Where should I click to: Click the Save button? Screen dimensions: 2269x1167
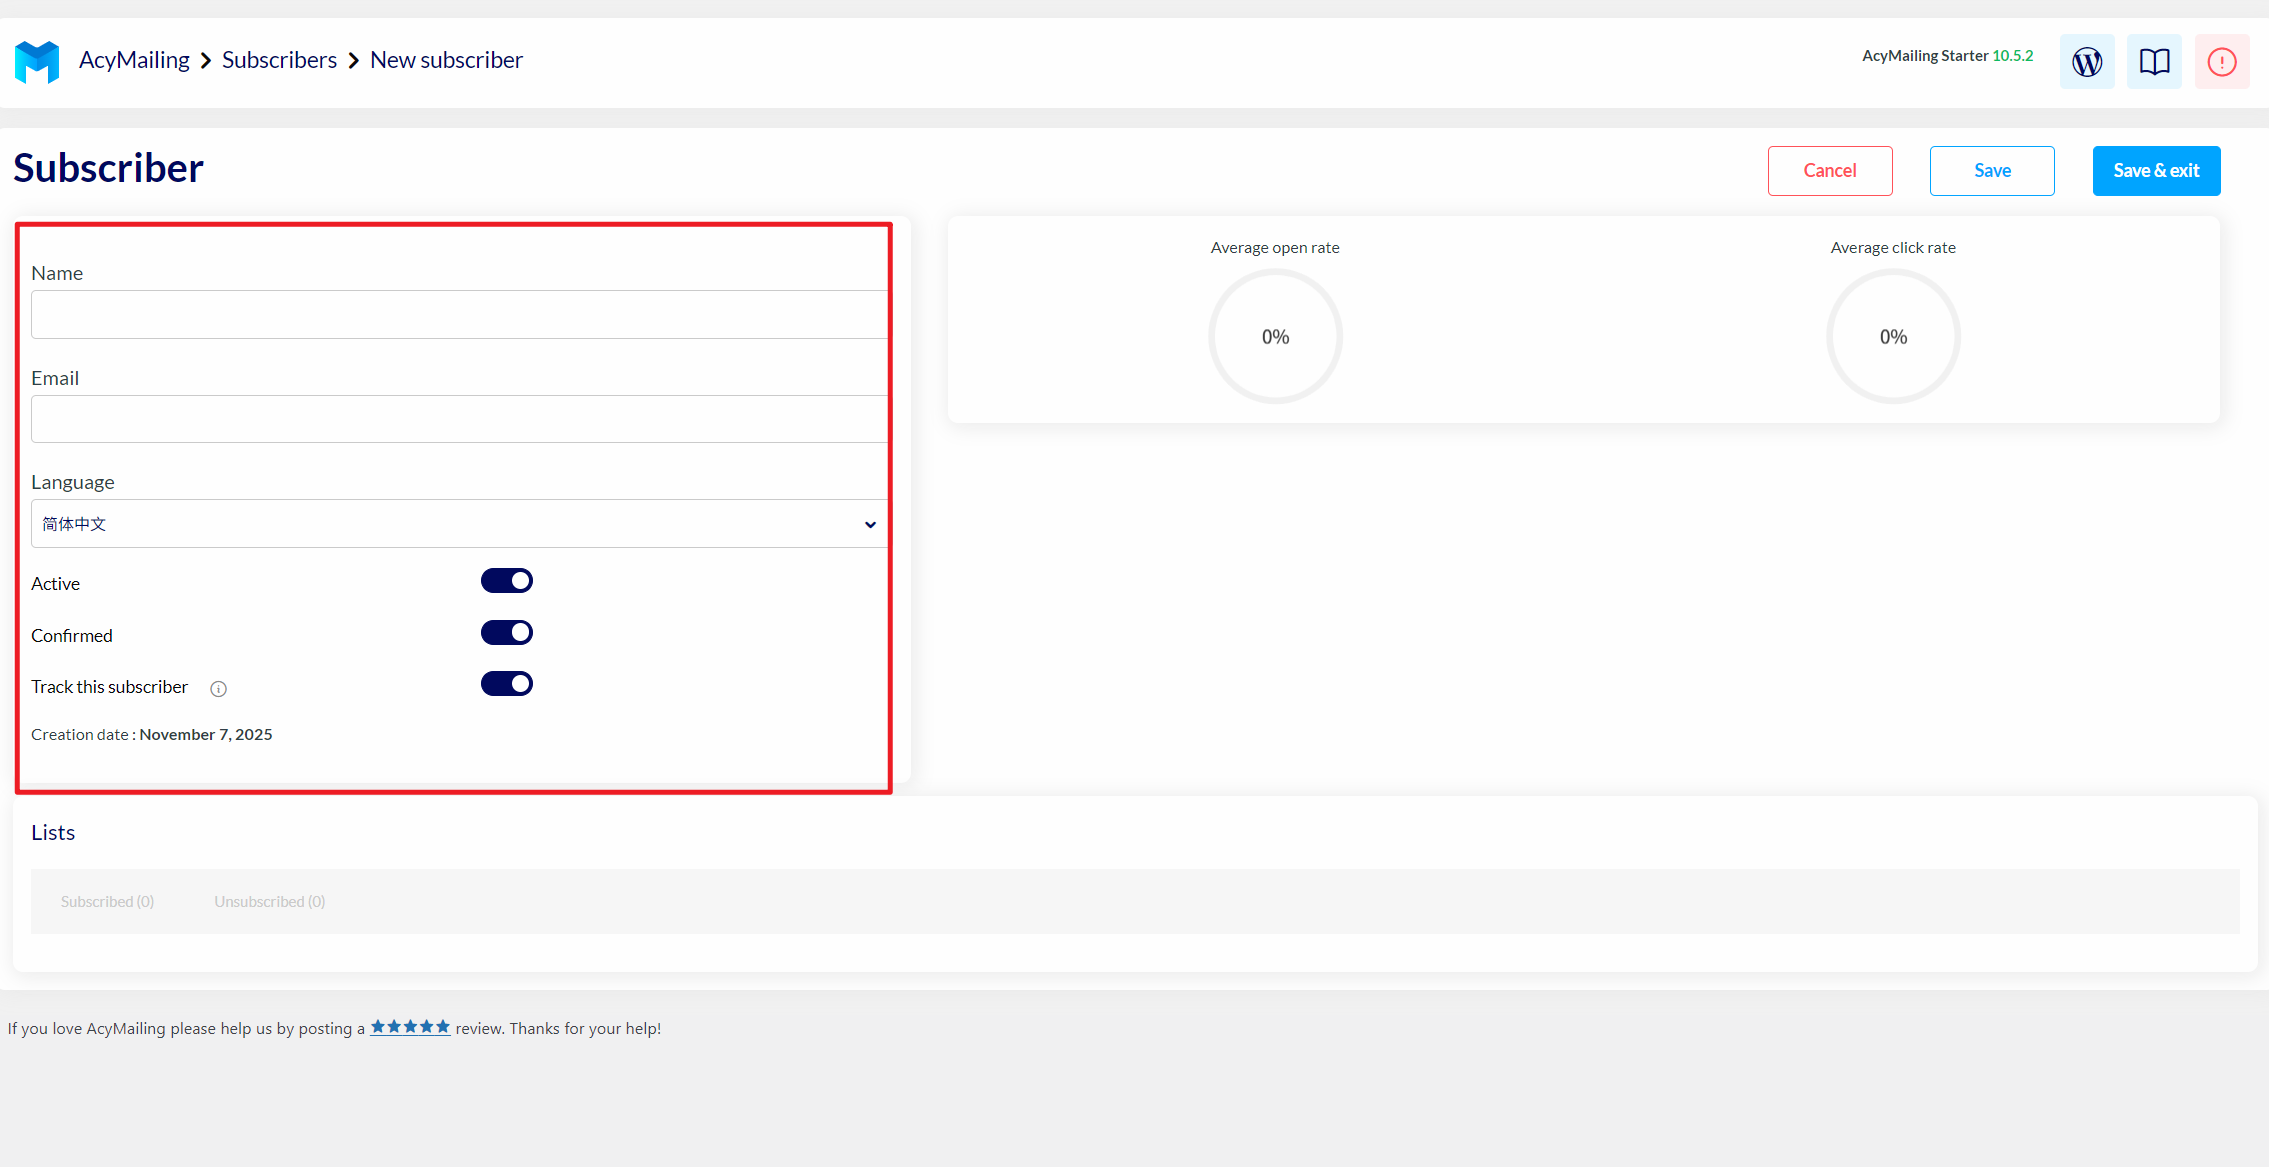tap(1991, 171)
